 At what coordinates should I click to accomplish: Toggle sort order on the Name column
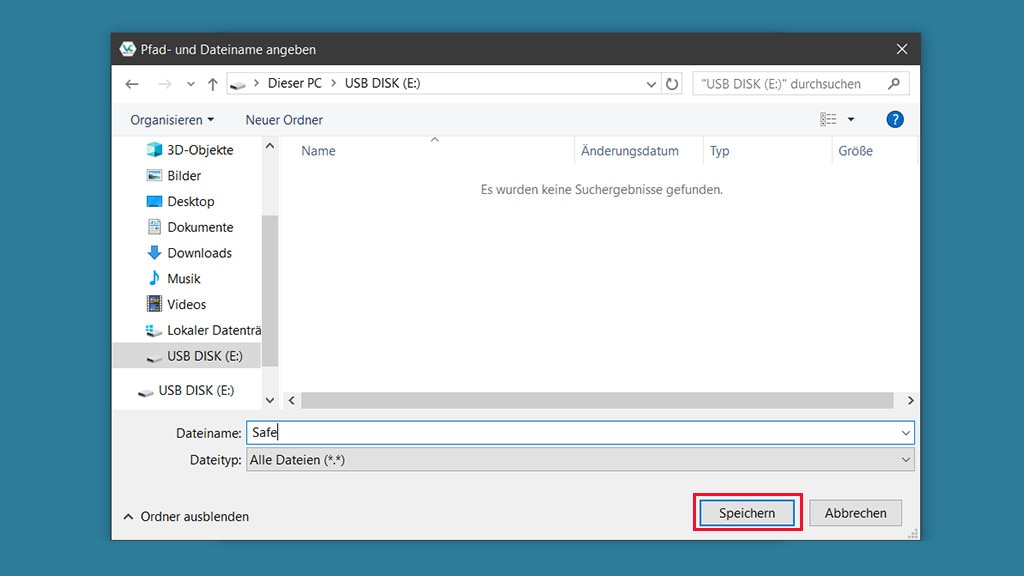[318, 151]
